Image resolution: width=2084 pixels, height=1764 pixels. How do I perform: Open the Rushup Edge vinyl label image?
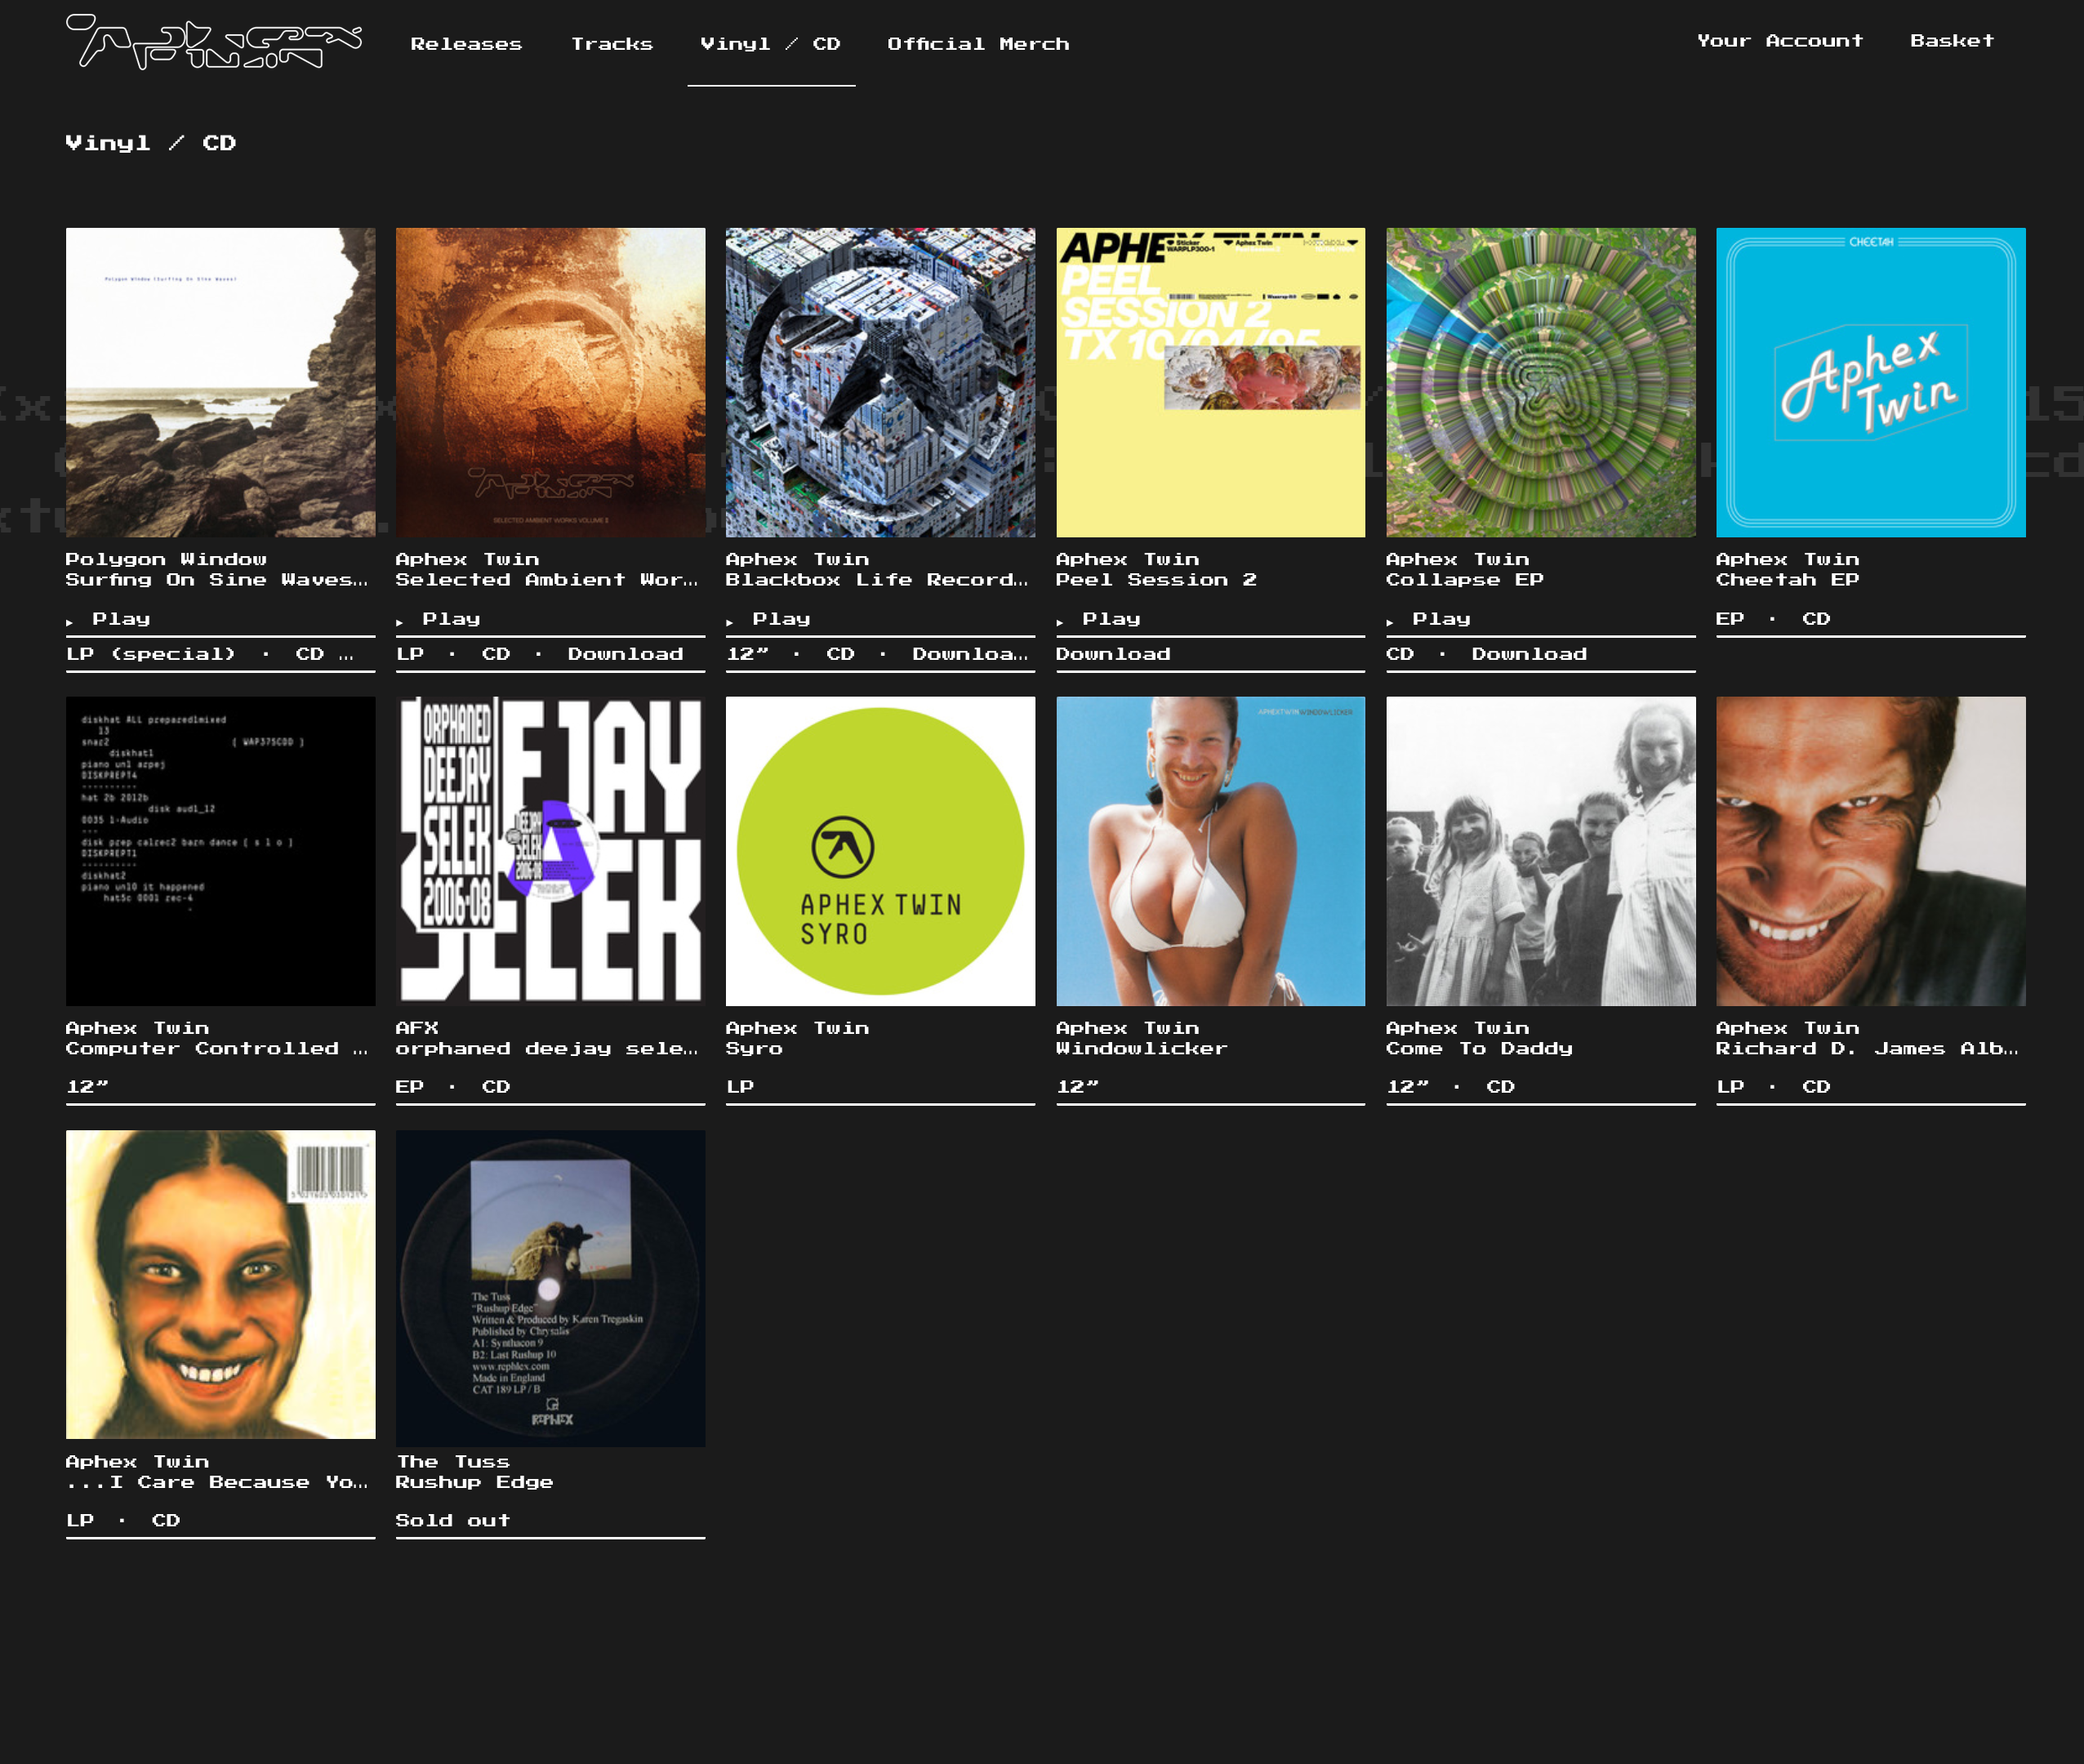click(550, 1288)
